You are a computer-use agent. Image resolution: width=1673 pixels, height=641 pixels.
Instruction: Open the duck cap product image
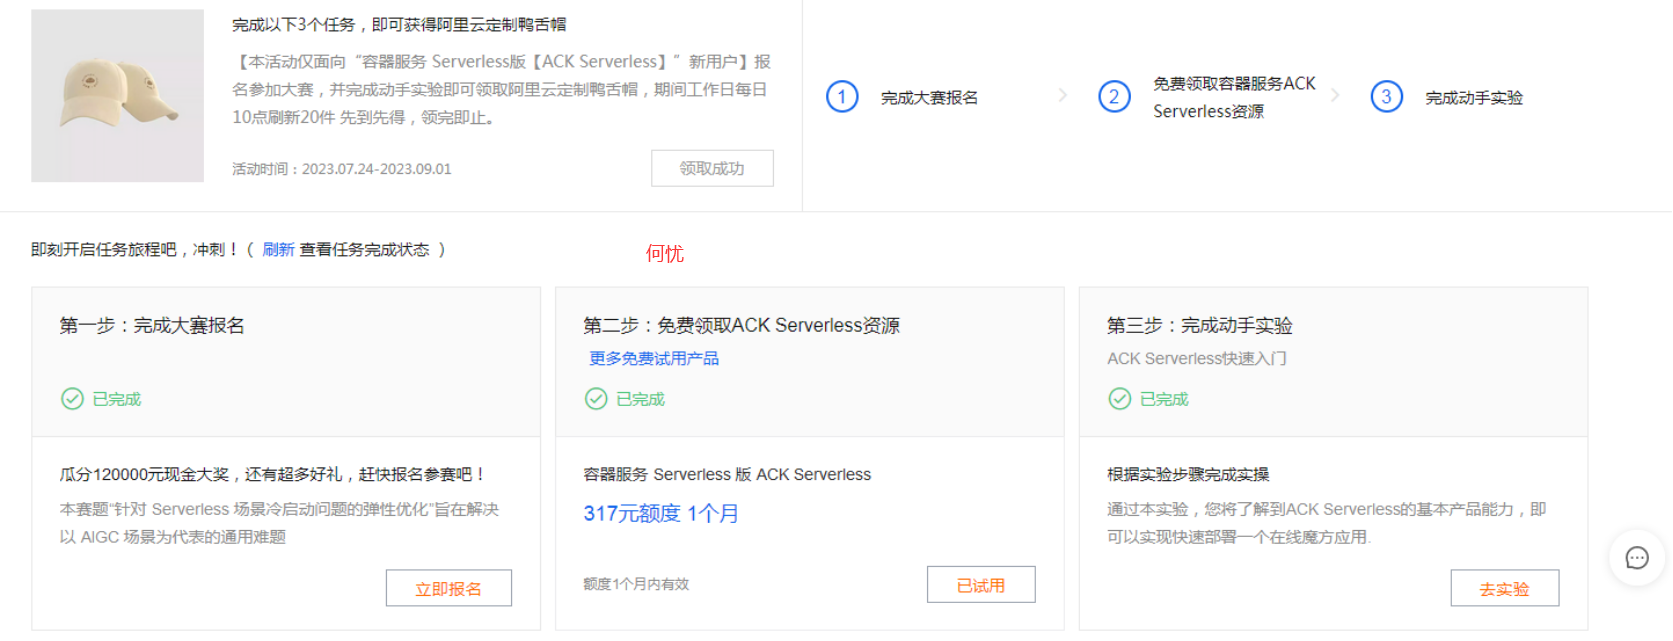click(x=117, y=96)
